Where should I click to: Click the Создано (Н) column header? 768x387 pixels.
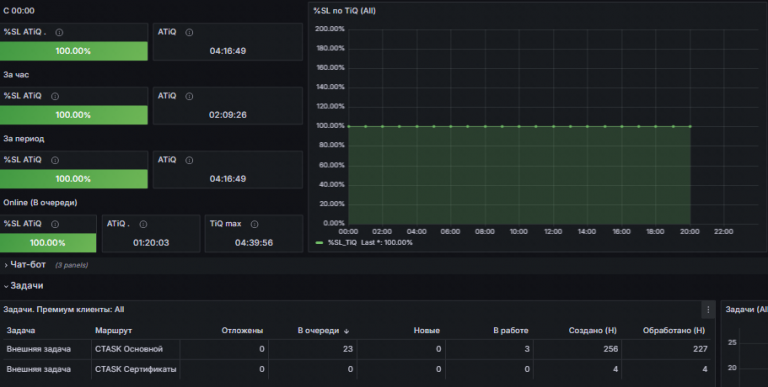click(x=593, y=331)
